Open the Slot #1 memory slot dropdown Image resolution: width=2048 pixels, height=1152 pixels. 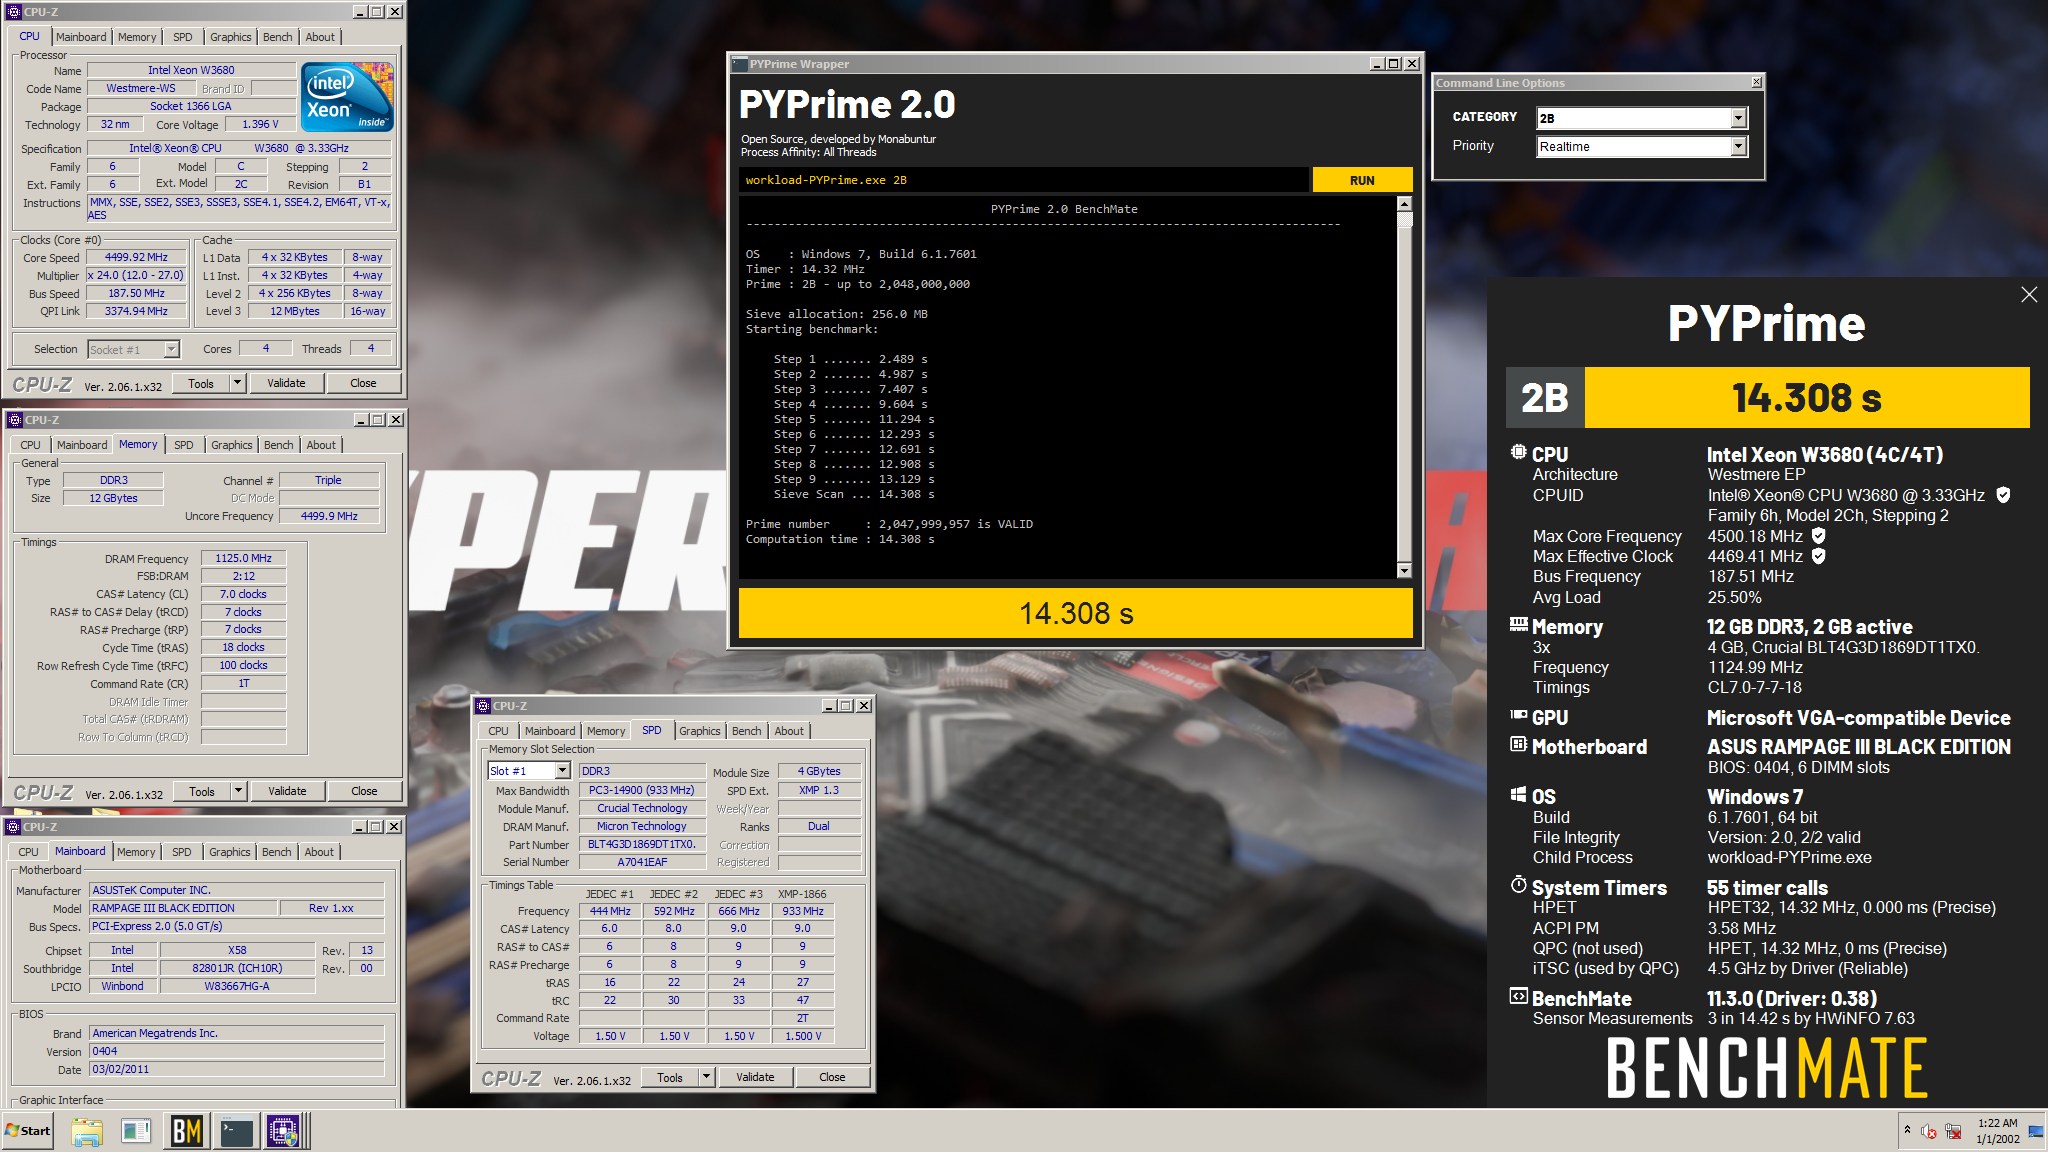562,771
